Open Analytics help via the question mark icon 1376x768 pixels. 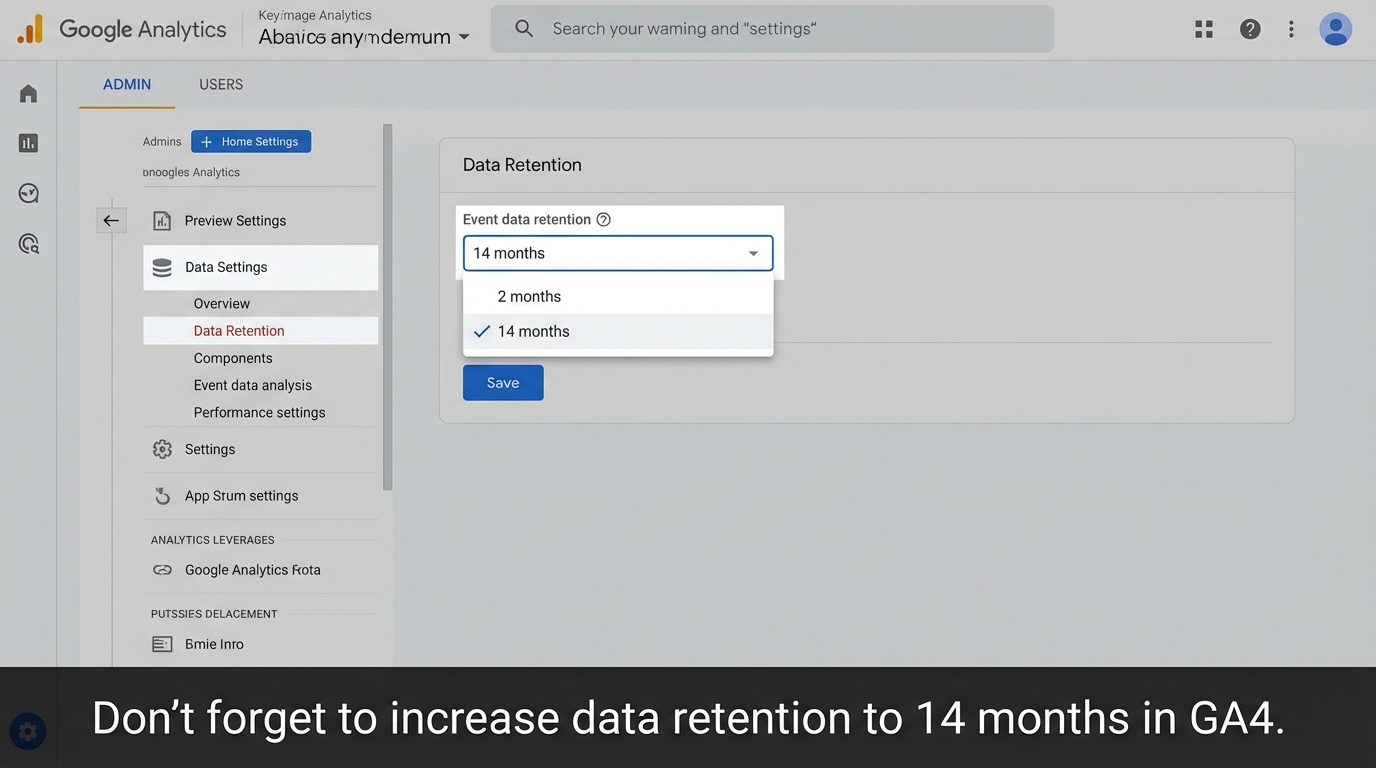point(1250,29)
